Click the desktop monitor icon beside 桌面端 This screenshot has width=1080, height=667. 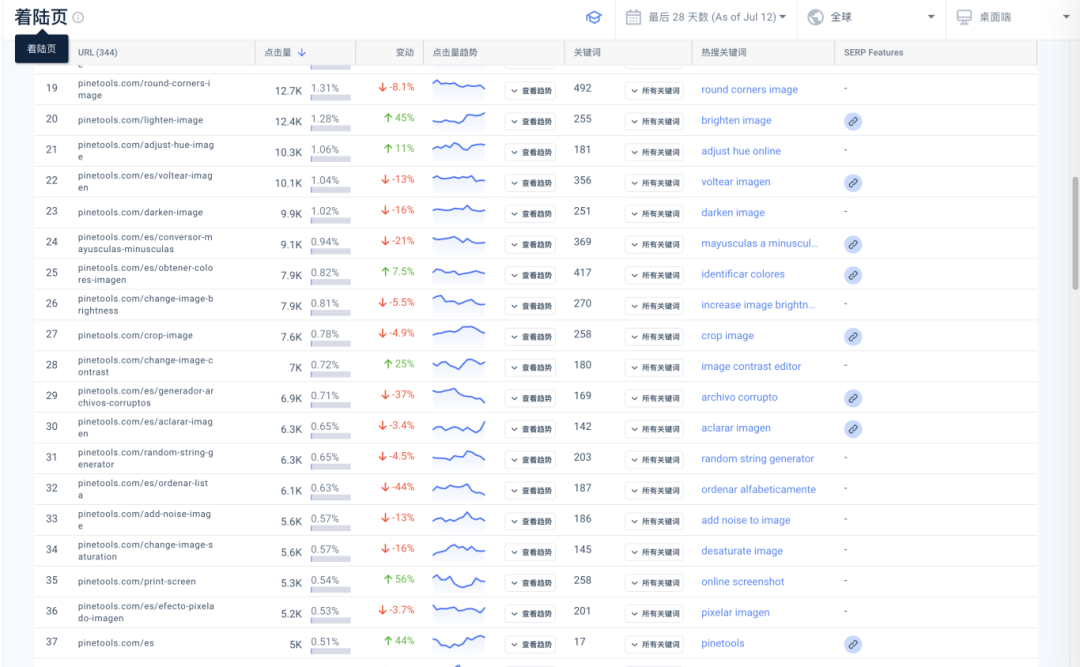tap(964, 17)
